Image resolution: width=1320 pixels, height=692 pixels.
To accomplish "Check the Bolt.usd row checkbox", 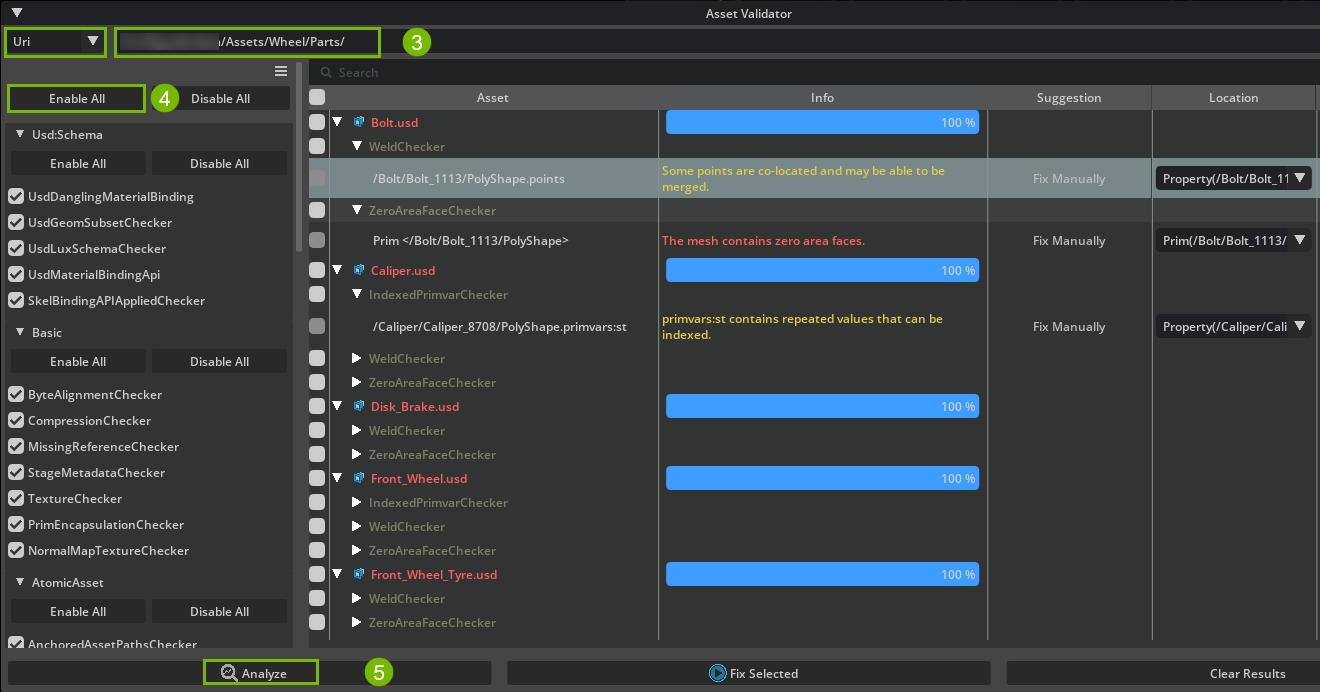I will [x=317, y=122].
